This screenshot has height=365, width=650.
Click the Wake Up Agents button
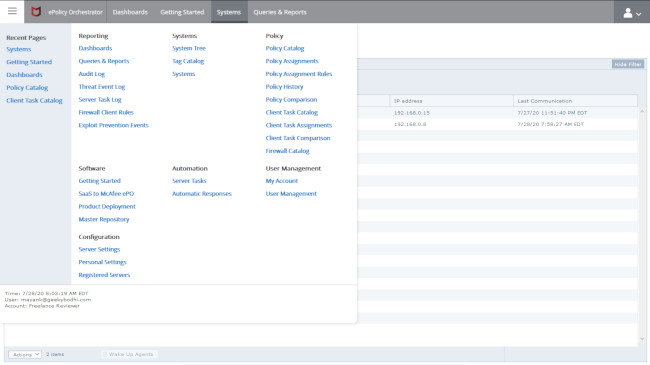tap(129, 354)
